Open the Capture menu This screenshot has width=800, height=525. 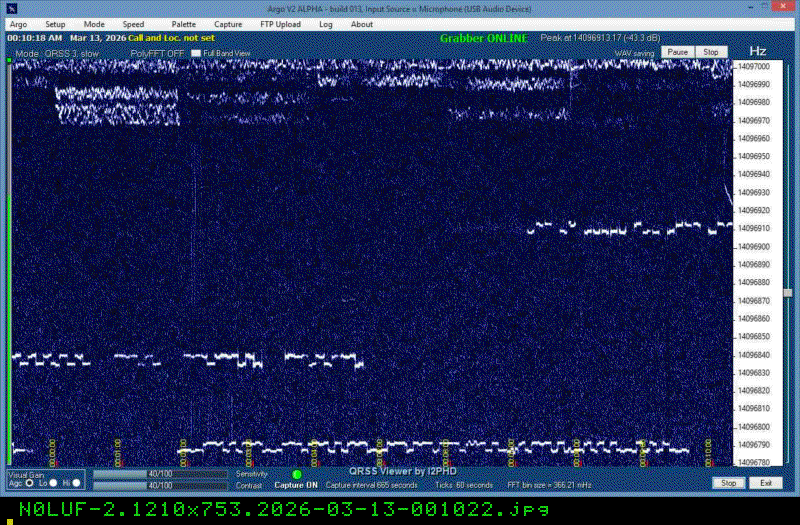tap(228, 24)
